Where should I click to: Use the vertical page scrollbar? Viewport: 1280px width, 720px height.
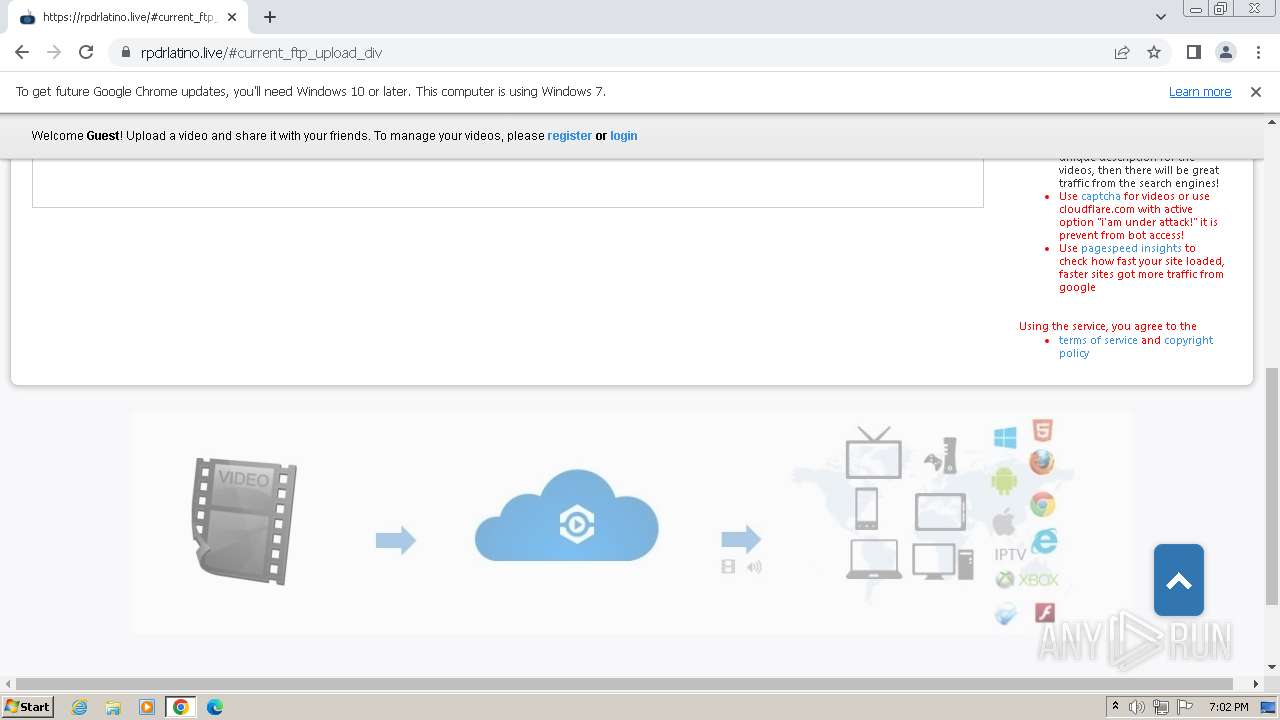[x=1272, y=486]
